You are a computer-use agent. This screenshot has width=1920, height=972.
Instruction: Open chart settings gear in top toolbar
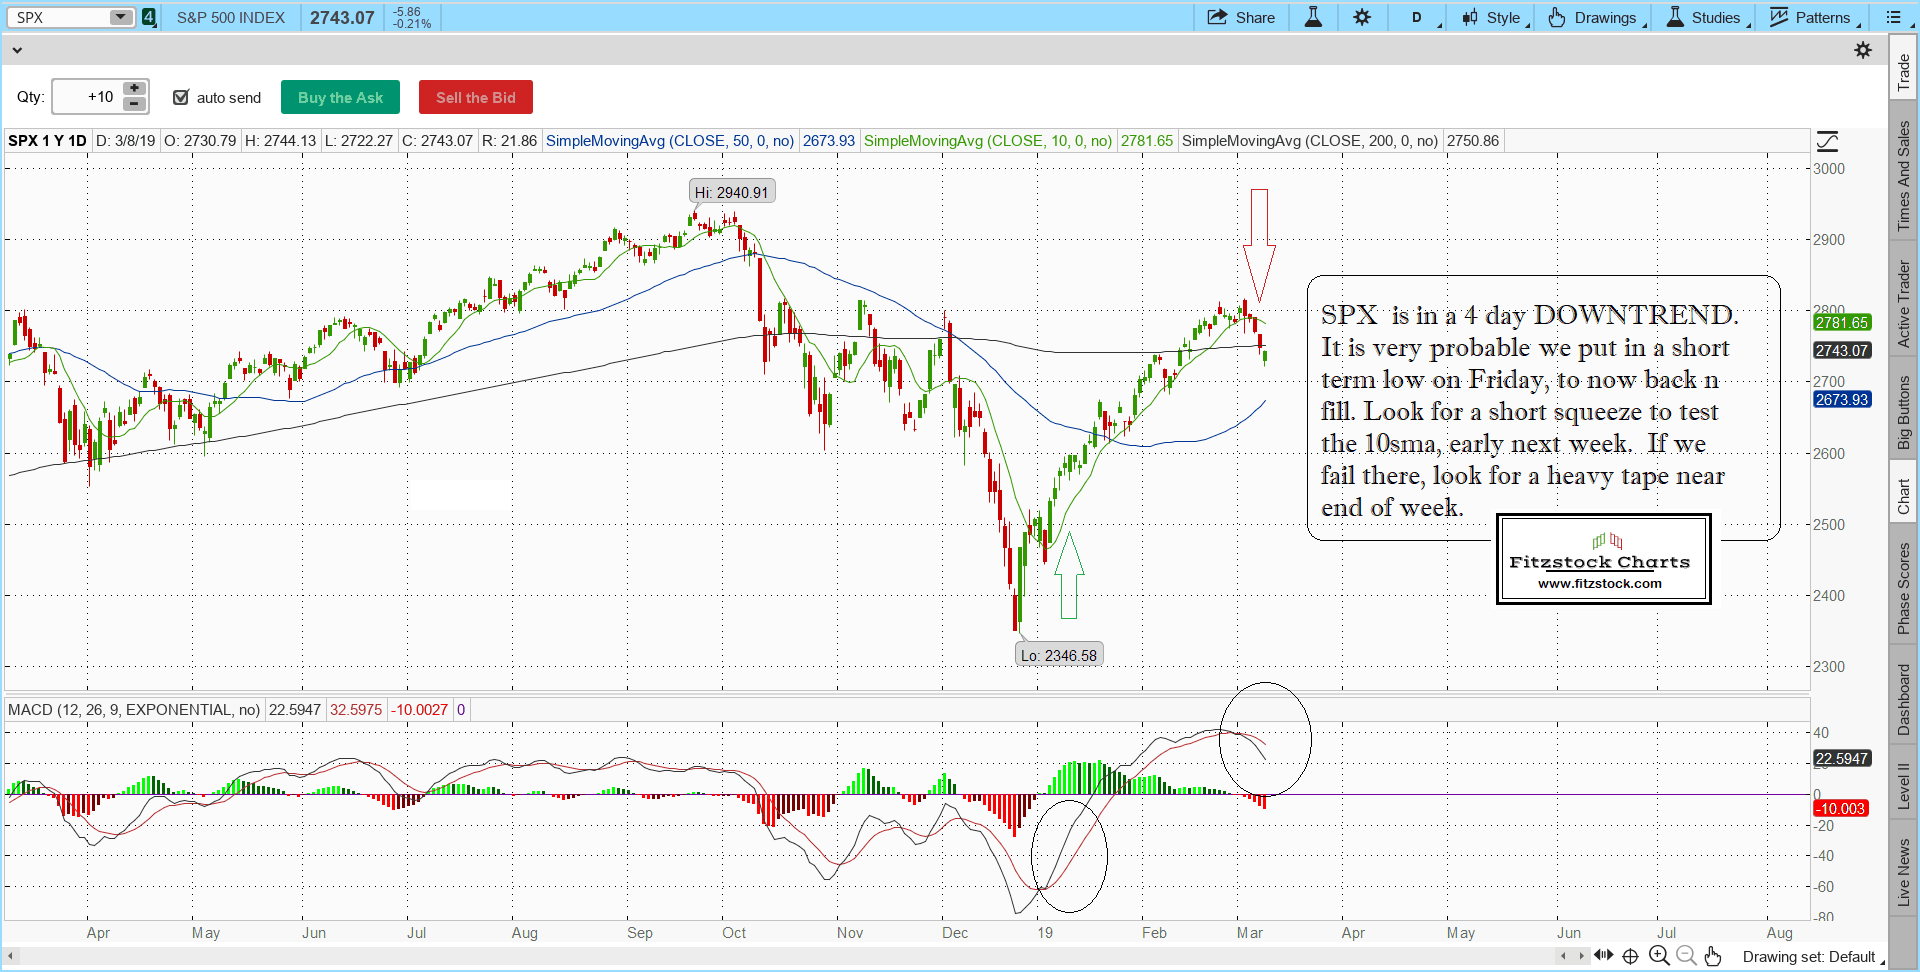(x=1362, y=17)
